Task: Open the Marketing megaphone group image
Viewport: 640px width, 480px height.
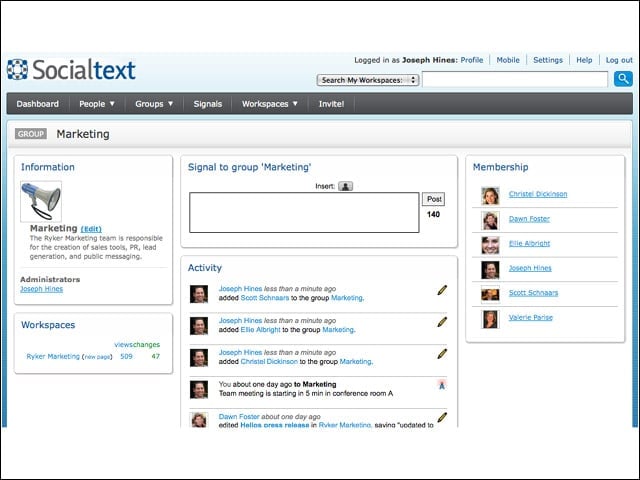Action: point(41,201)
